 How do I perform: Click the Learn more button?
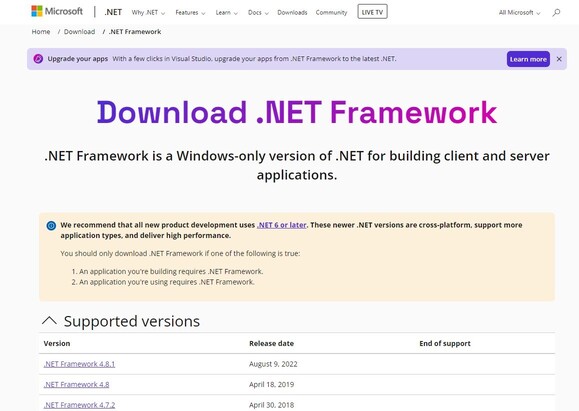pyautogui.click(x=528, y=59)
